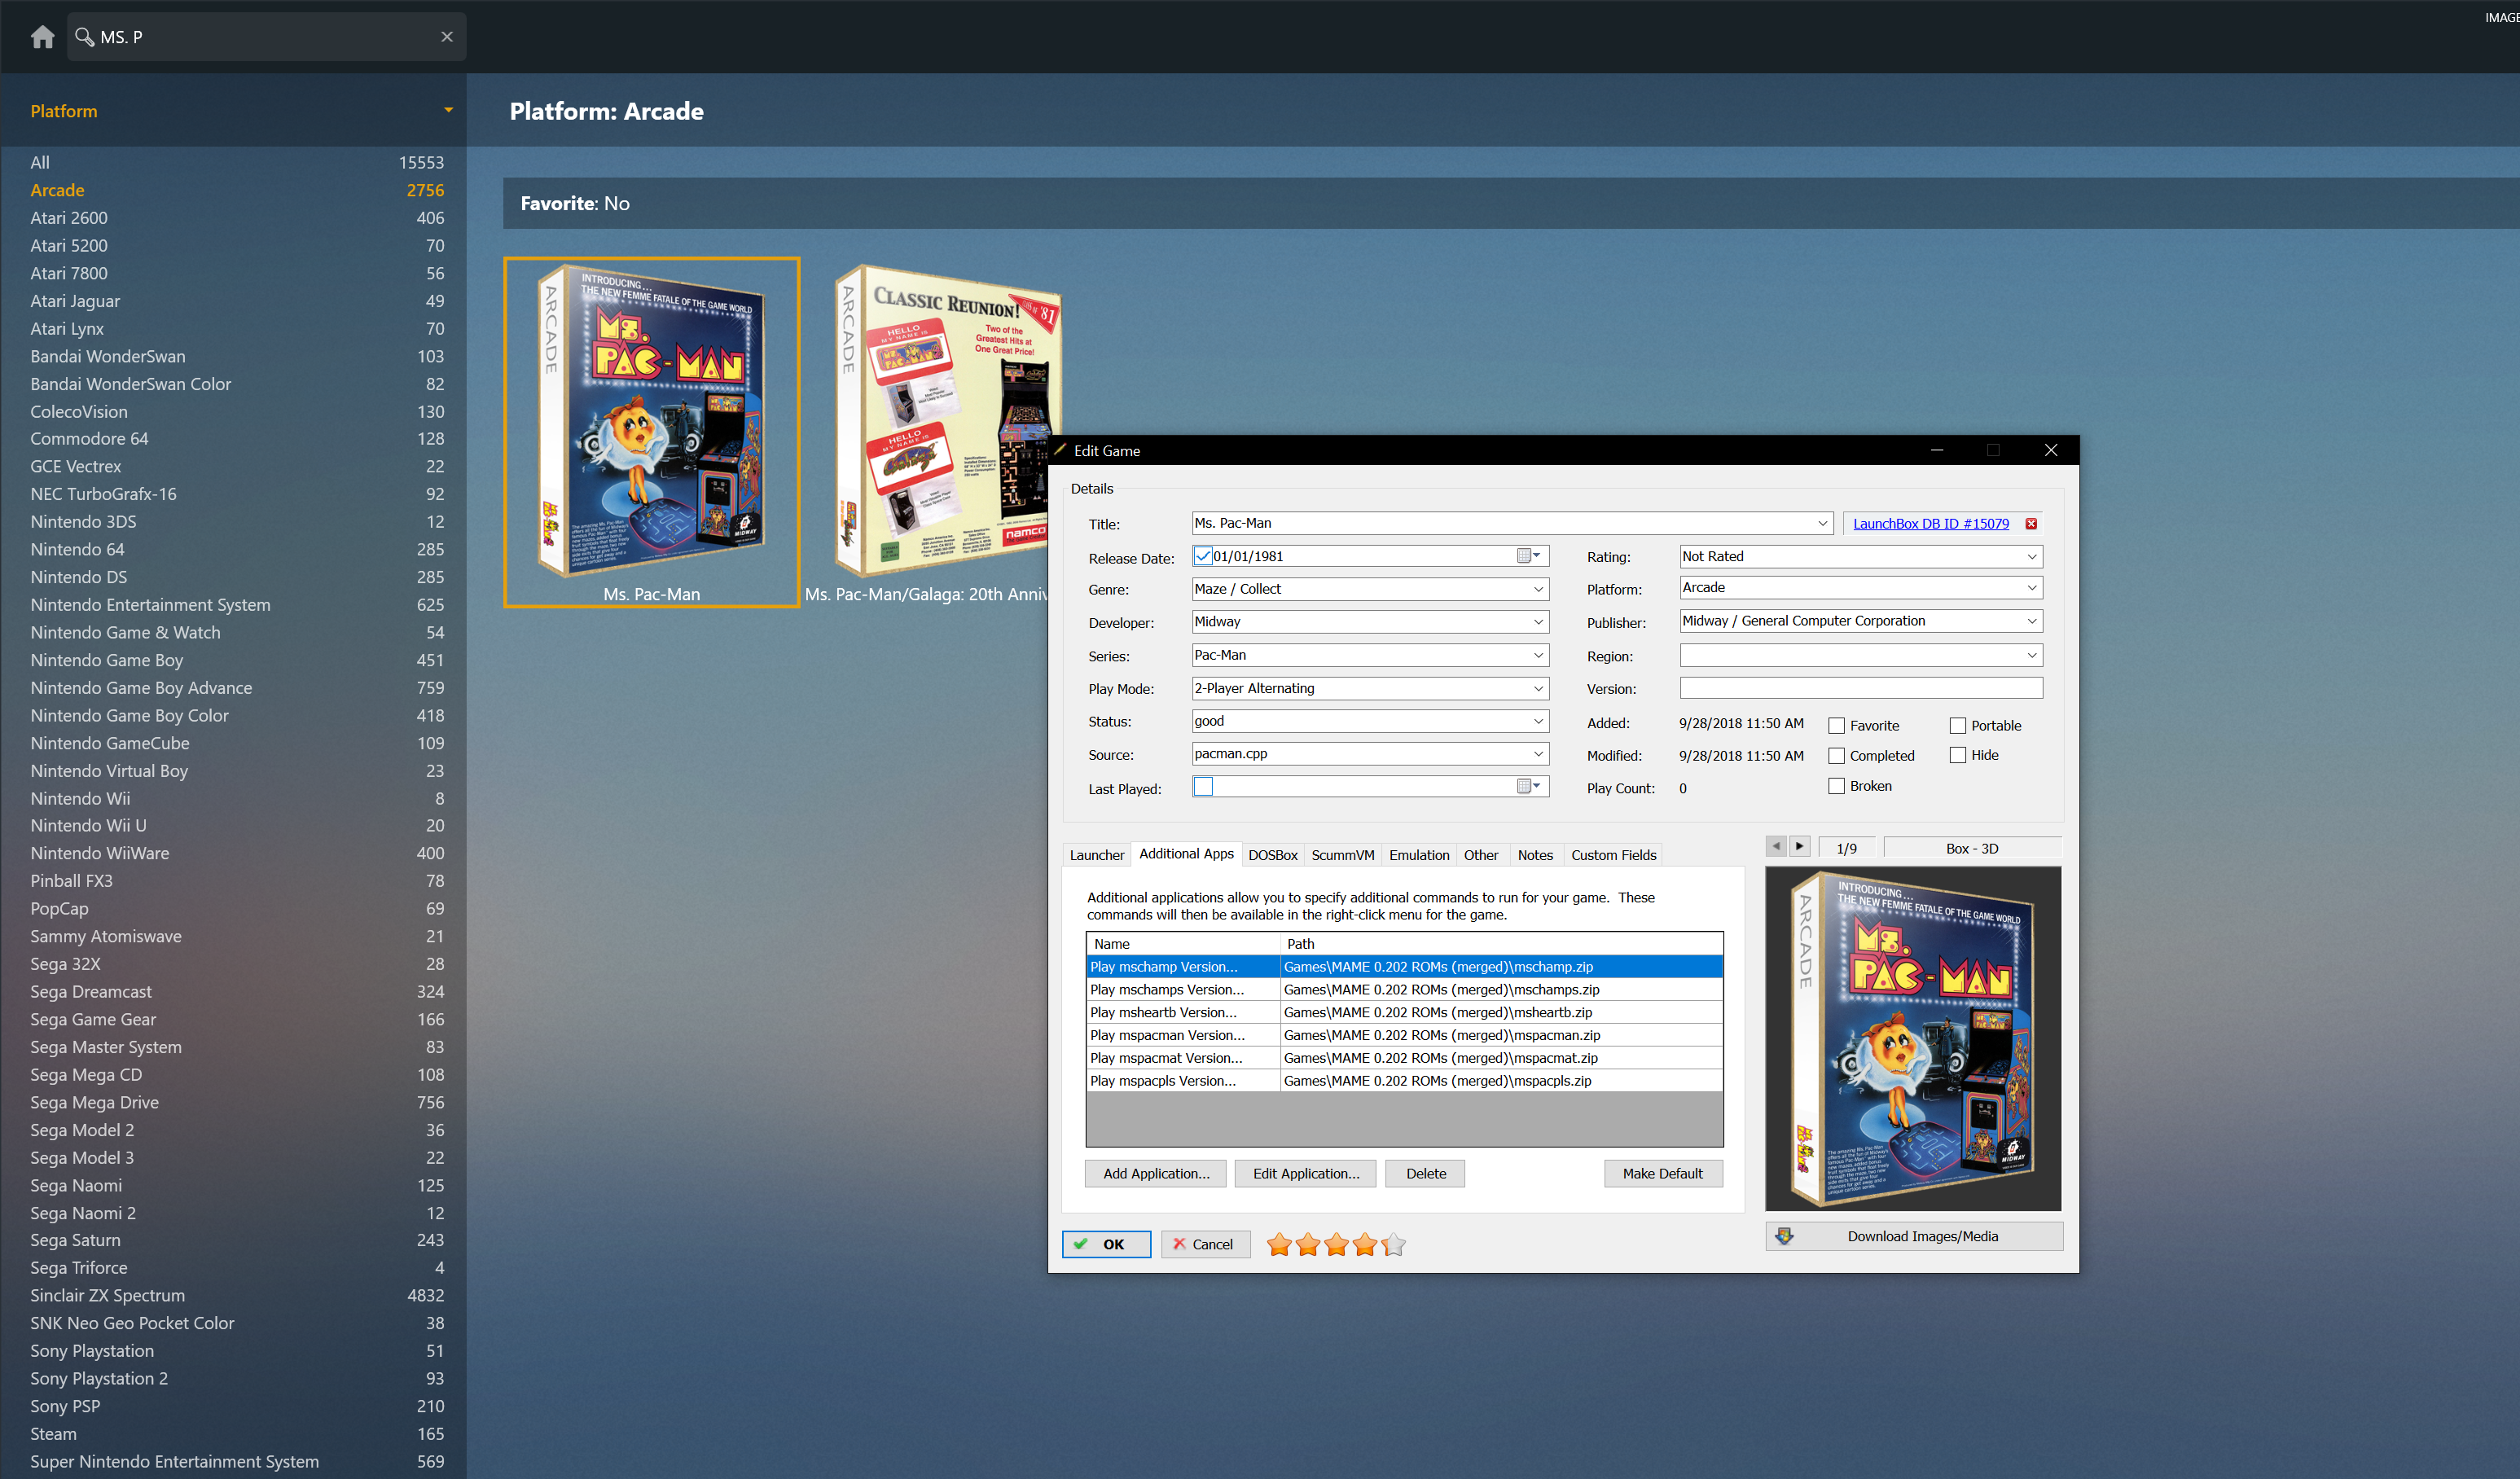Click Add Application button
This screenshot has width=2520, height=1479.
[x=1156, y=1174]
